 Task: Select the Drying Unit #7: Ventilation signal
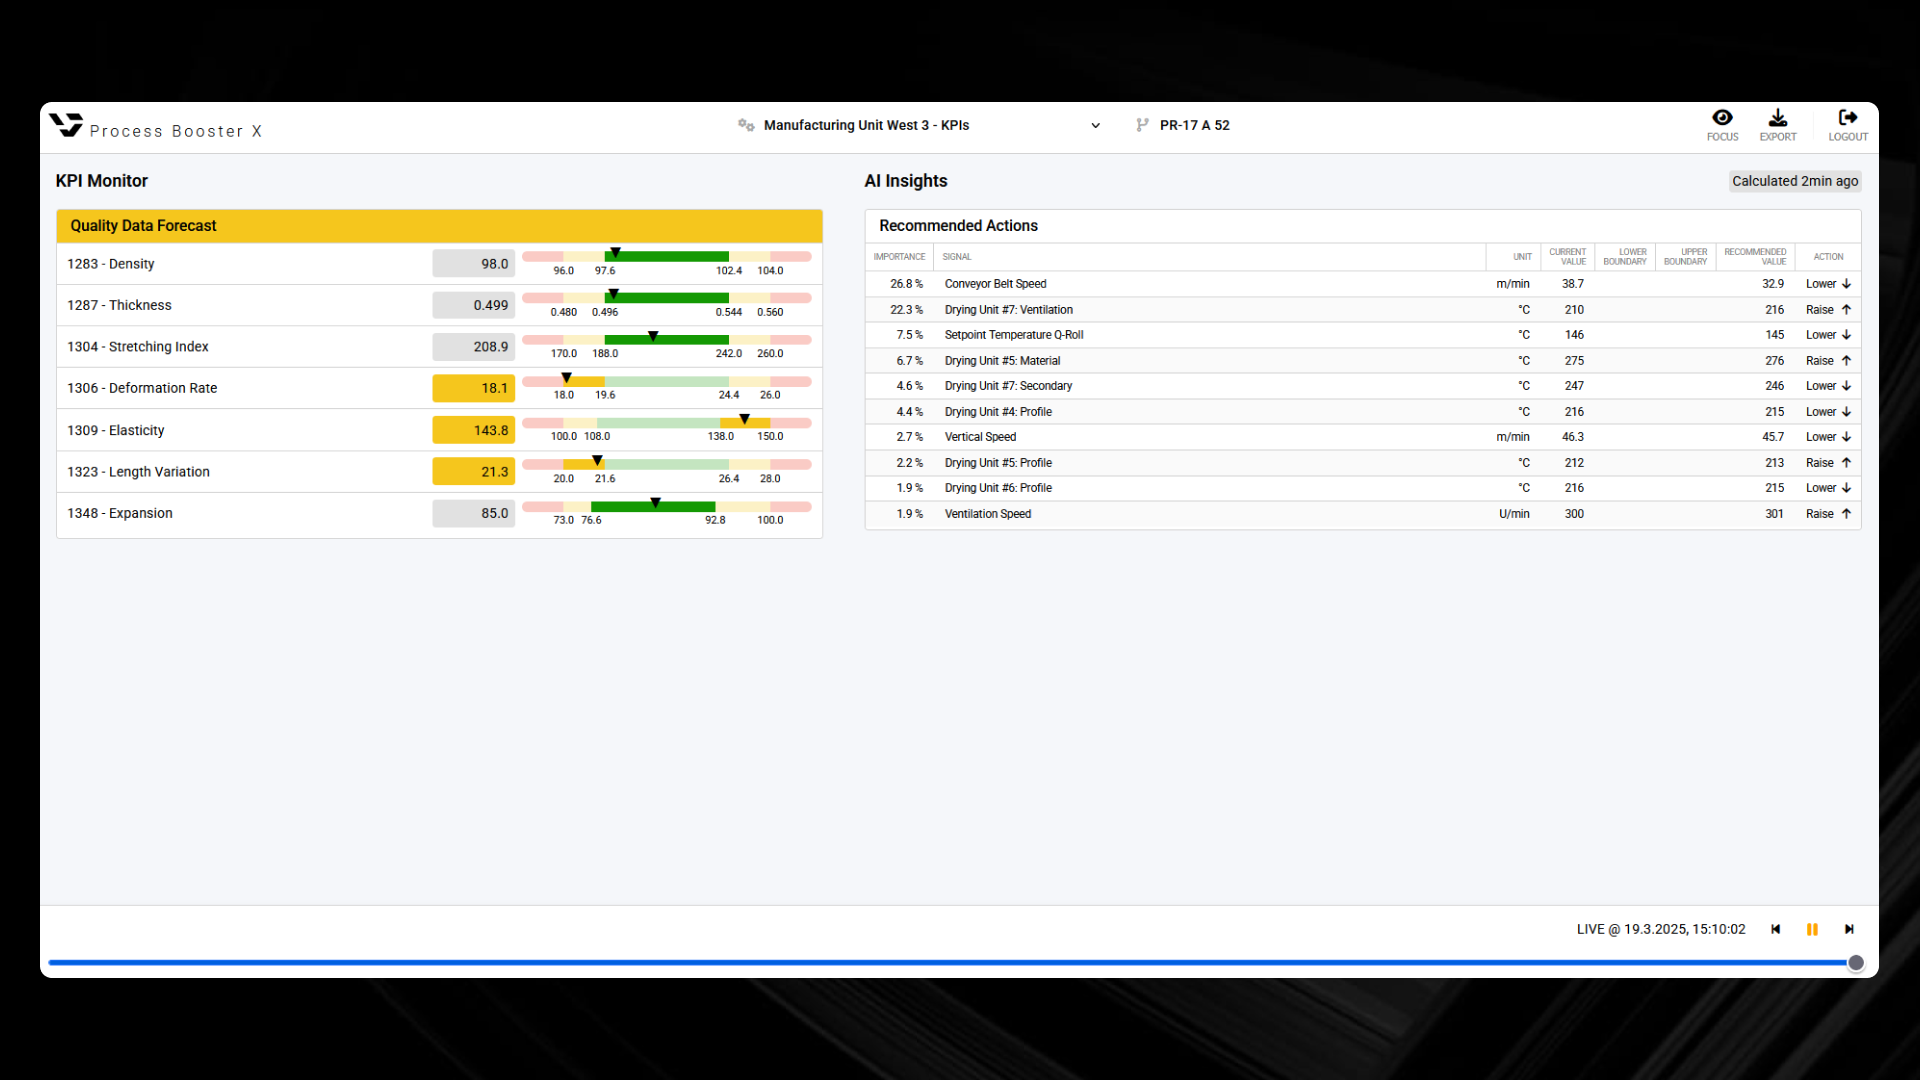[x=1009, y=310]
